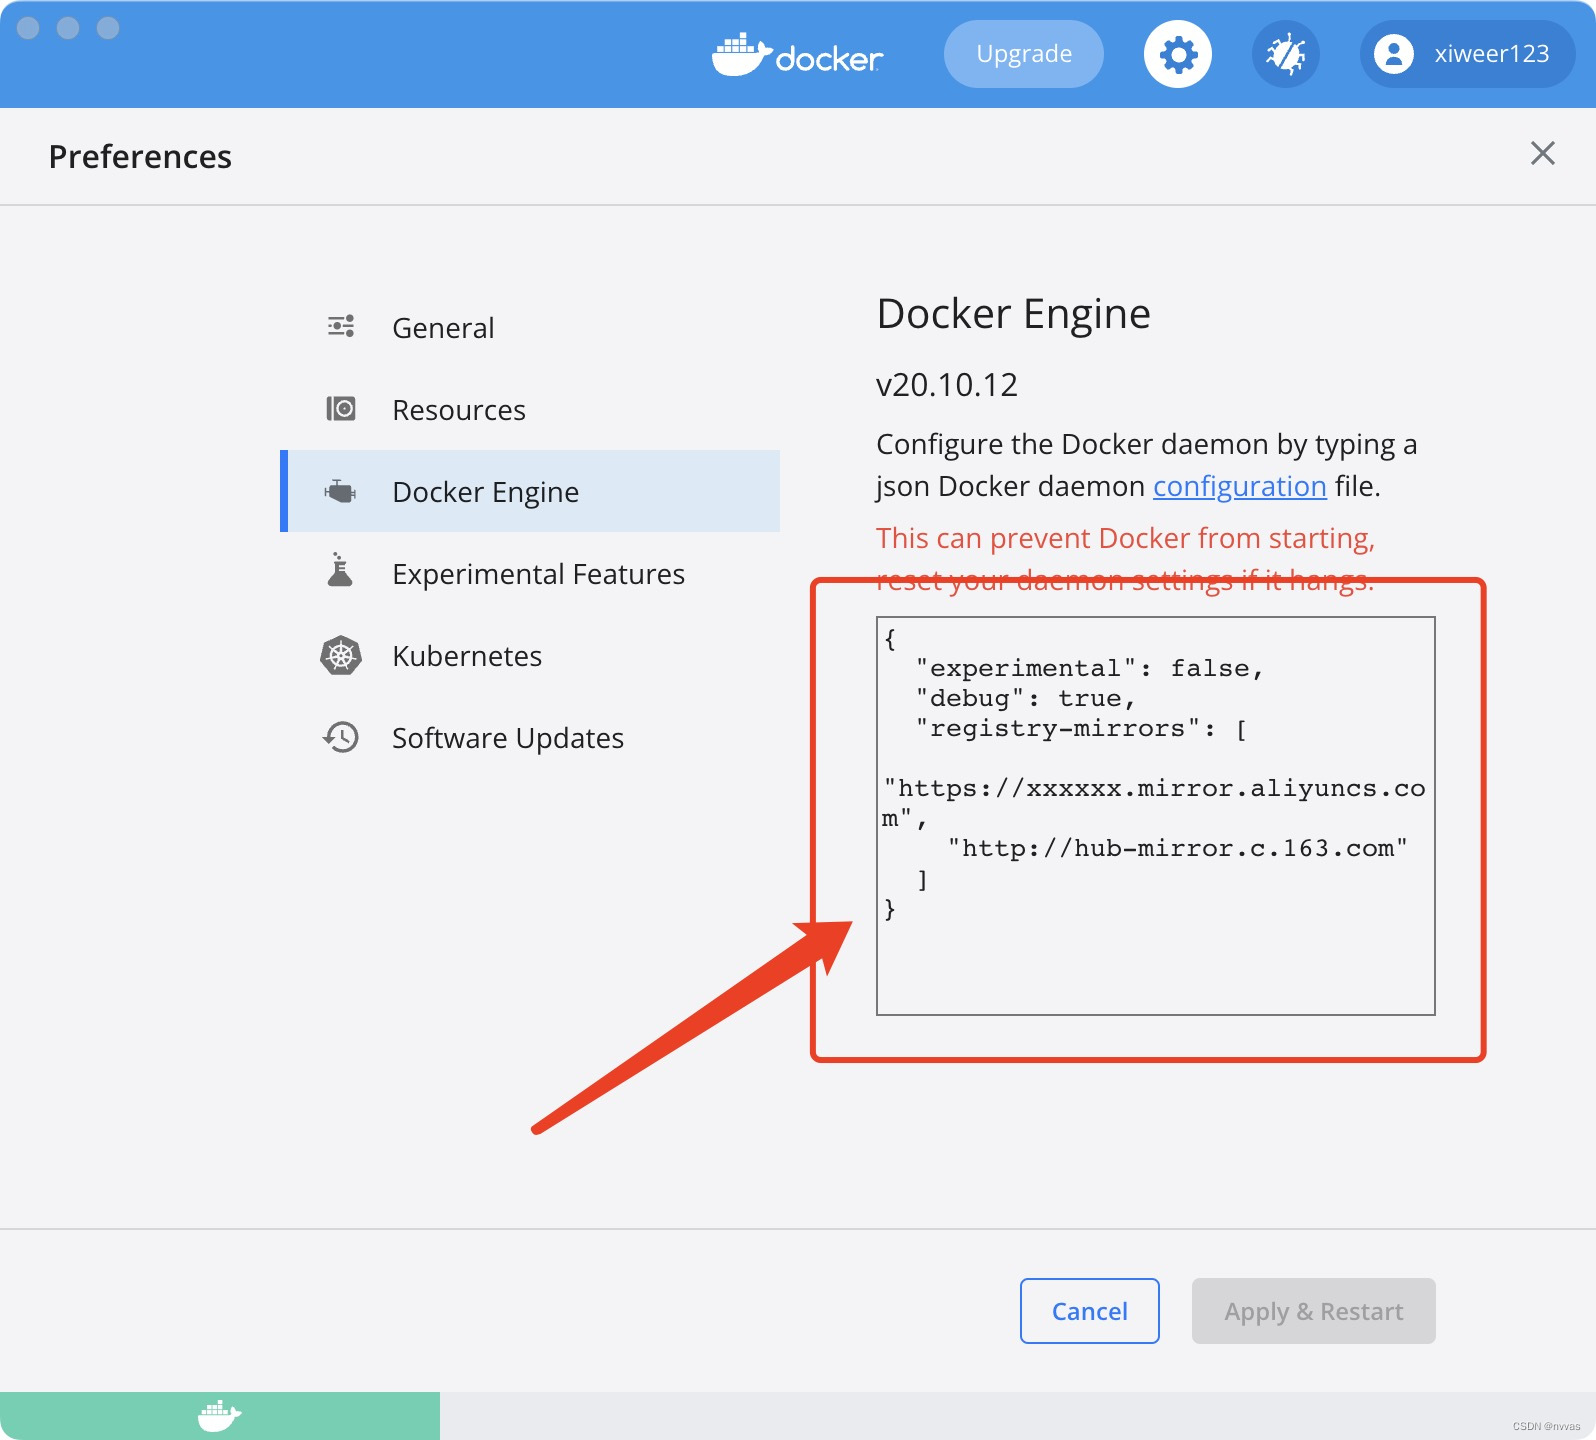Open the General preferences section
Viewport: 1596px width, 1440px height.
coord(530,327)
